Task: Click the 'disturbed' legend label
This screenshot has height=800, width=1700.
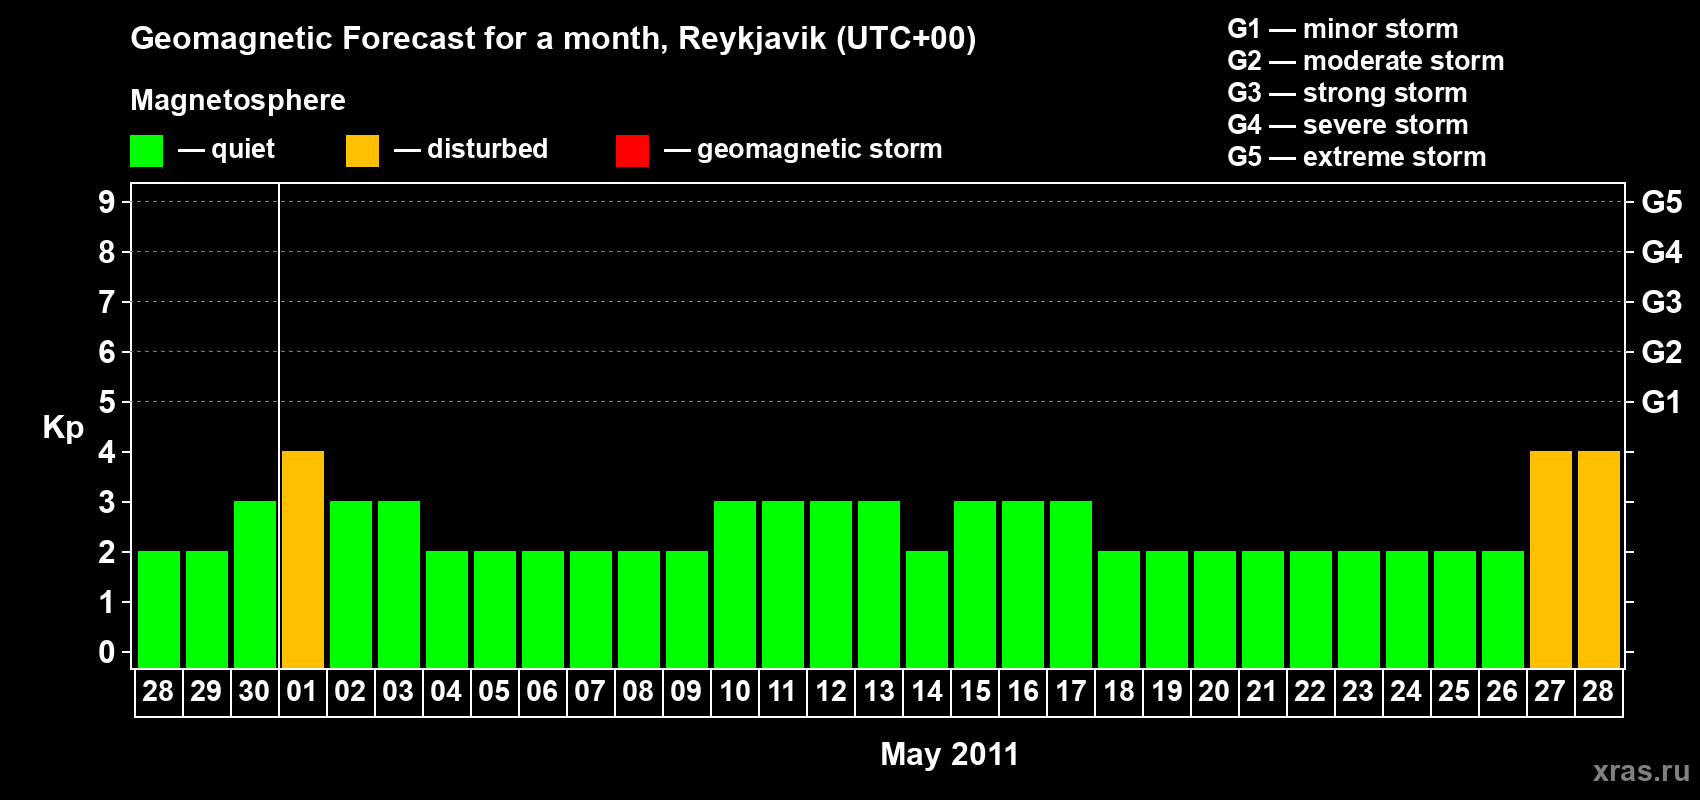Action: [x=487, y=149]
